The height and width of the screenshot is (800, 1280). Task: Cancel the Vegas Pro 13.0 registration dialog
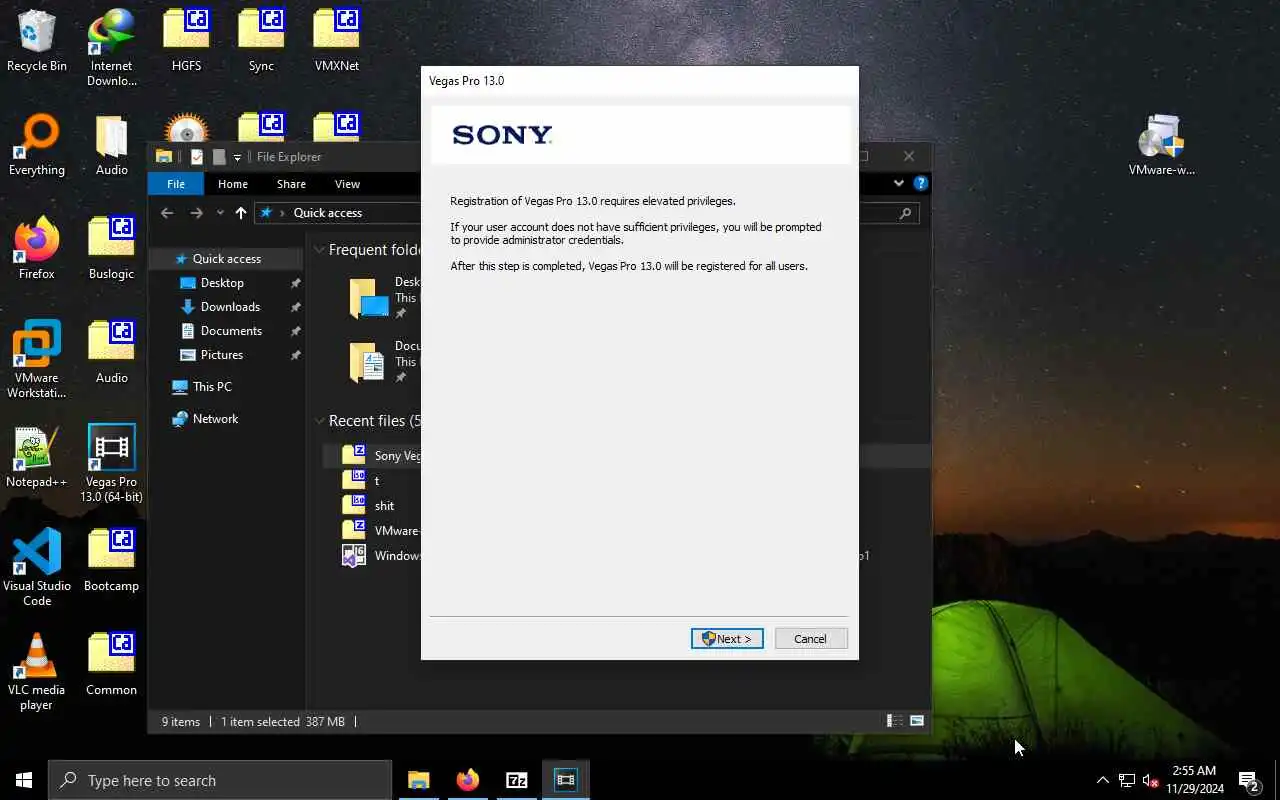click(811, 639)
